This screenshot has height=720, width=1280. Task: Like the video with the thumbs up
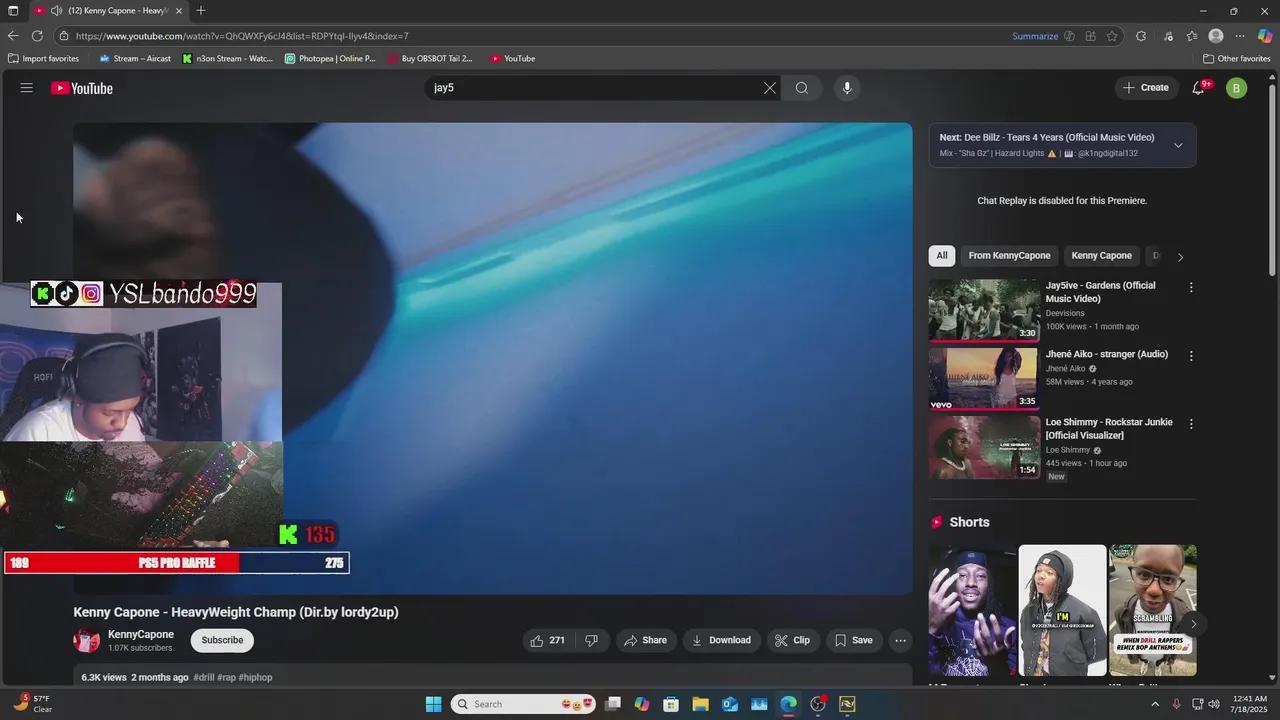[x=547, y=640]
